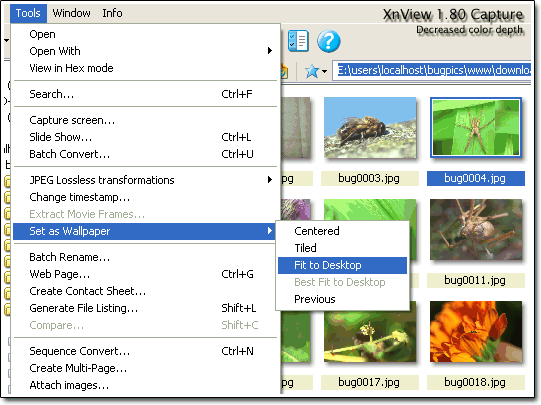Image resolution: width=541 pixels, height=405 pixels.
Task: Choose Previous wallpaper option
Action: pos(342,299)
